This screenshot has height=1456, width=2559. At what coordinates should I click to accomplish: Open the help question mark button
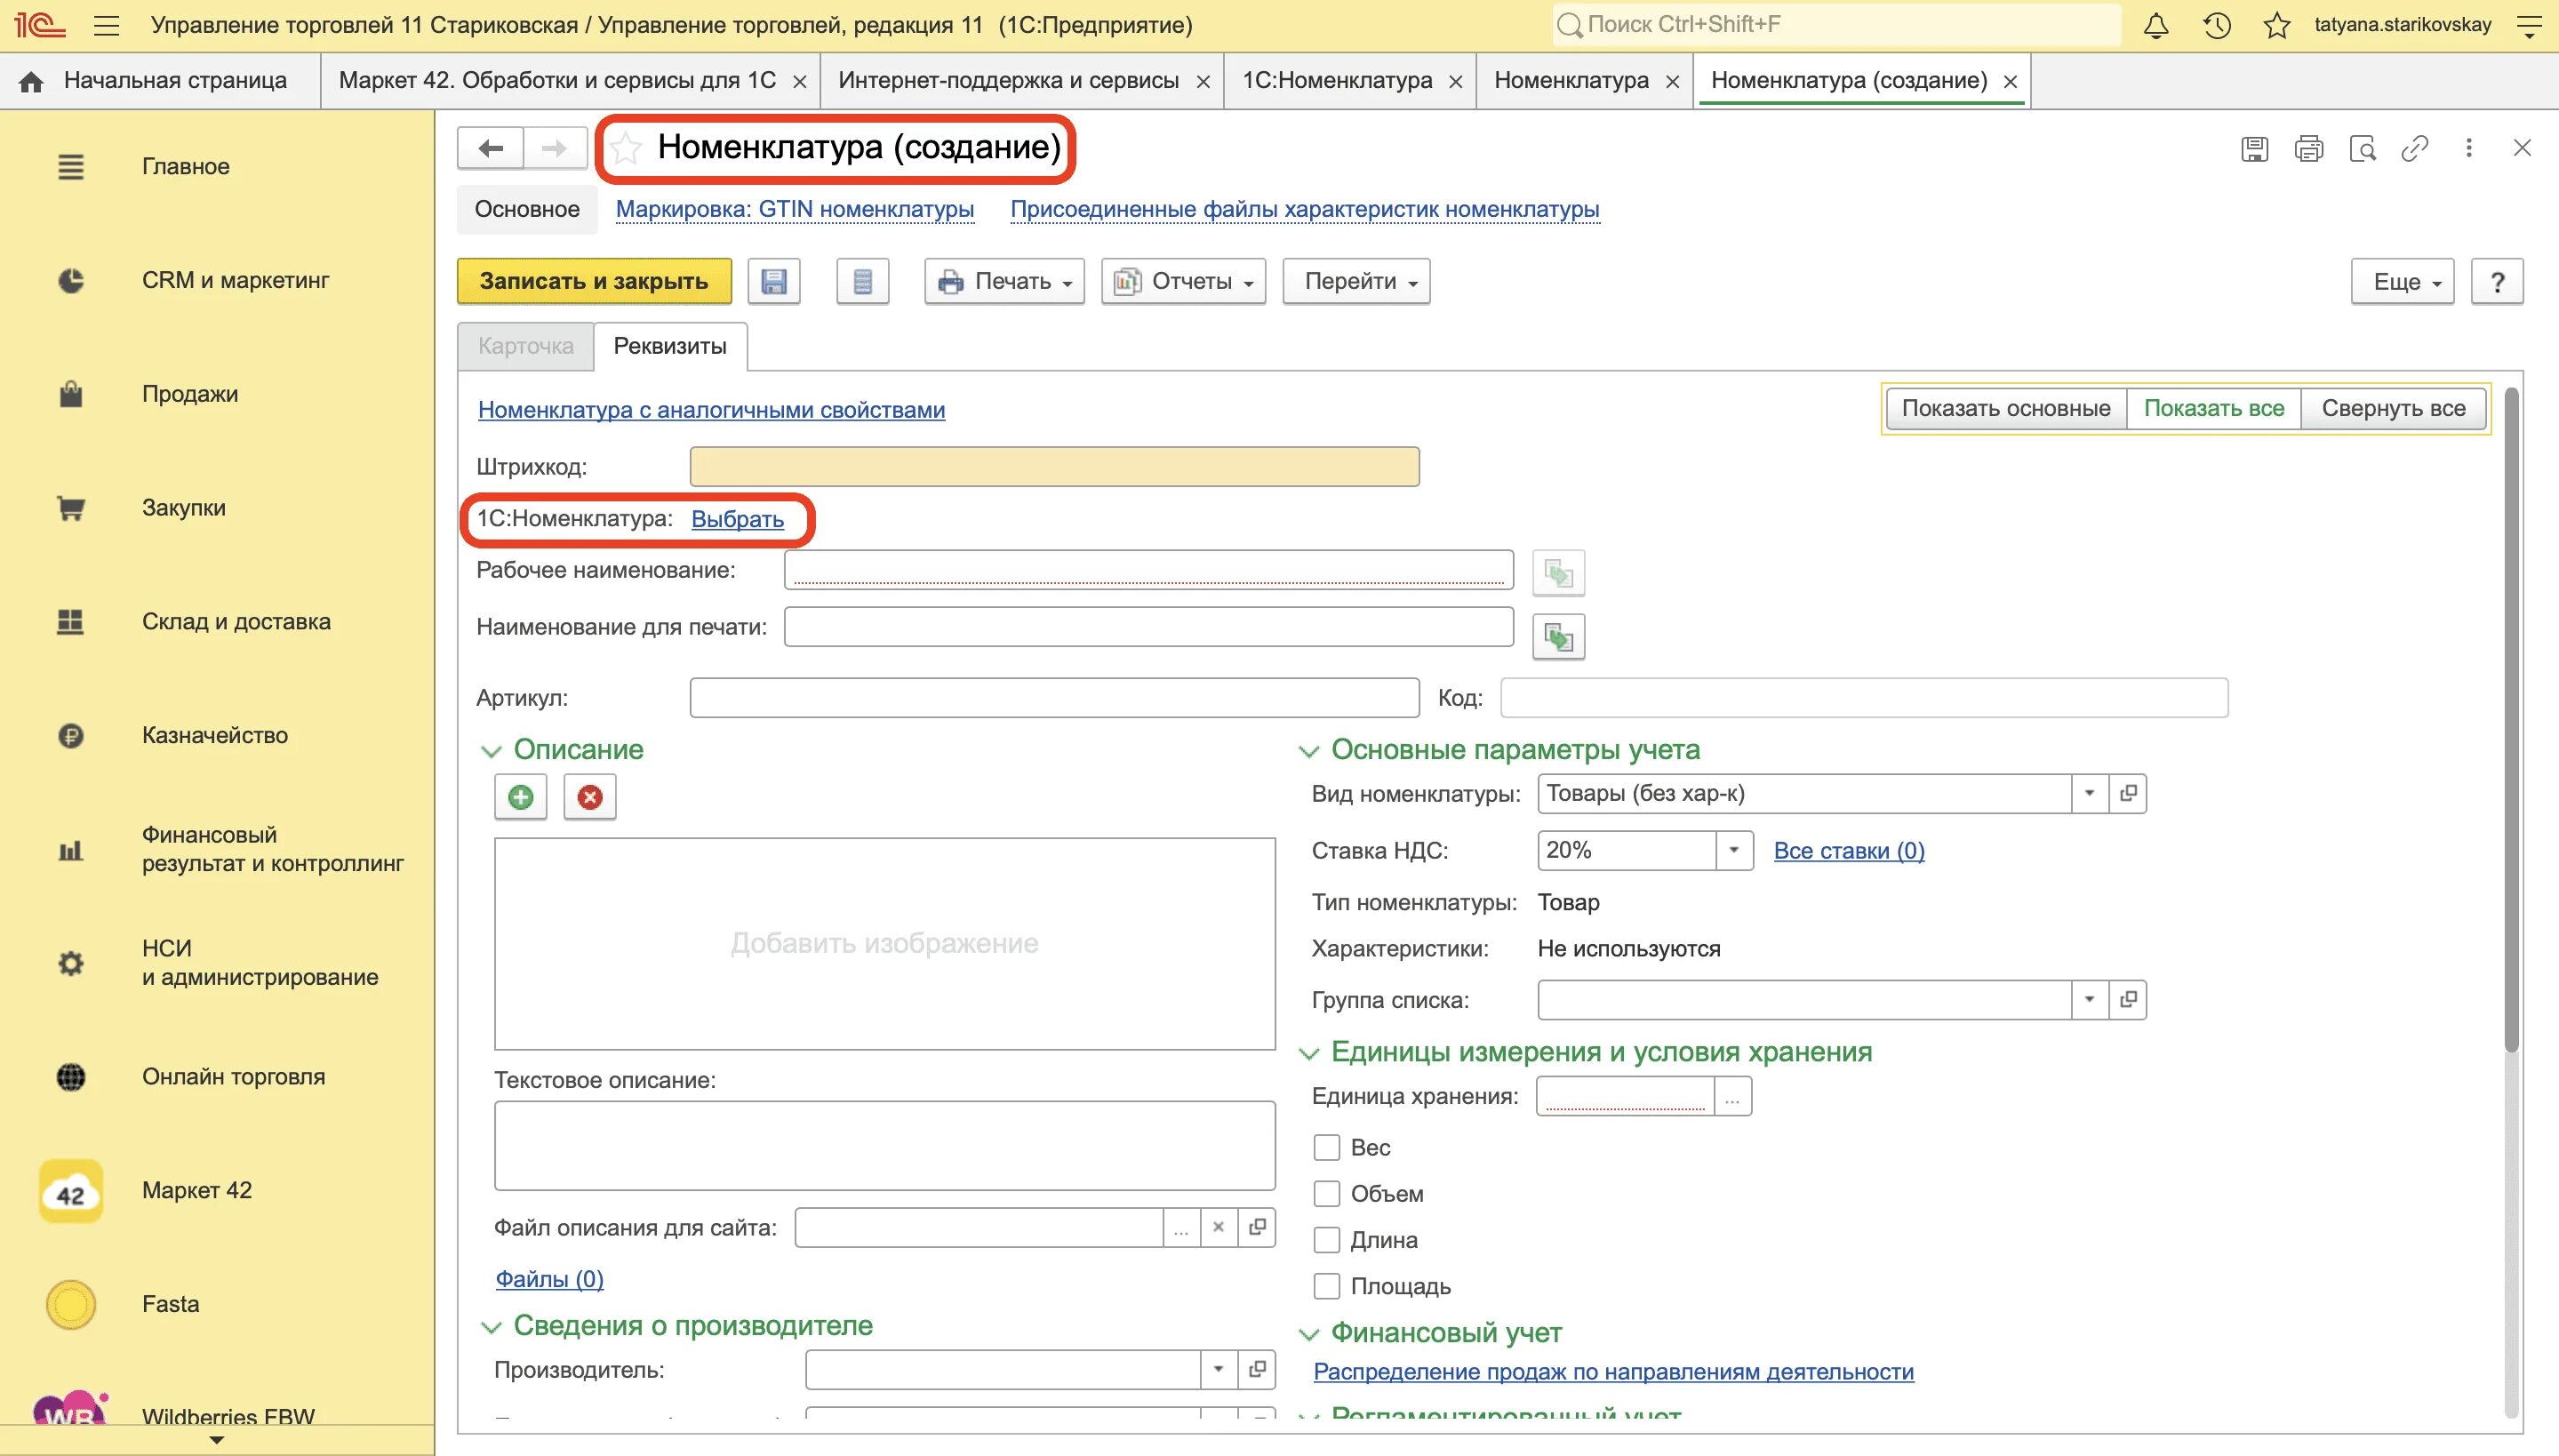[2497, 281]
